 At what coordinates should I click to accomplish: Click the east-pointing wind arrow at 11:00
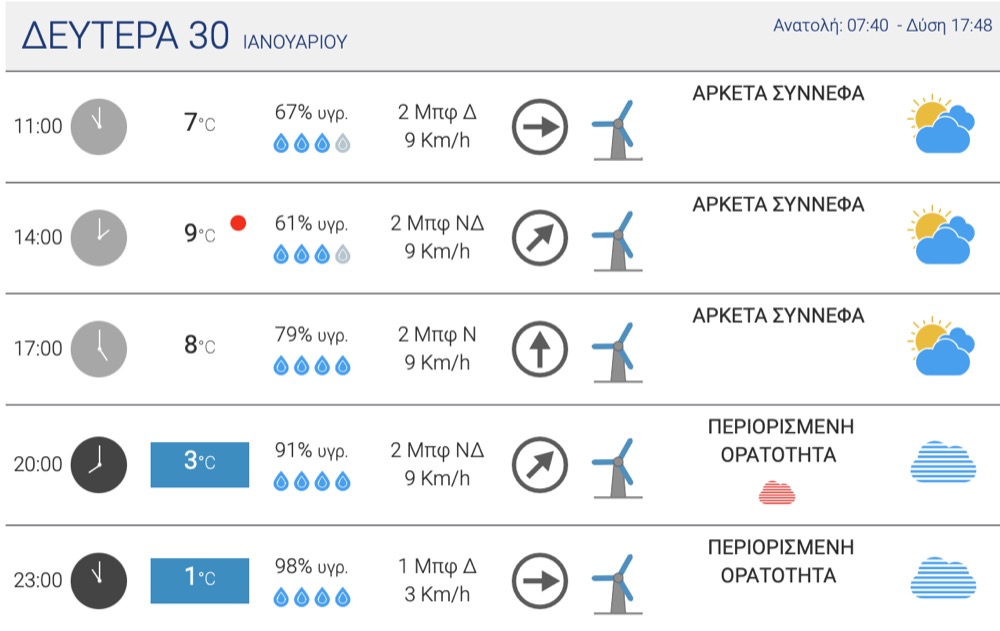click(x=540, y=126)
